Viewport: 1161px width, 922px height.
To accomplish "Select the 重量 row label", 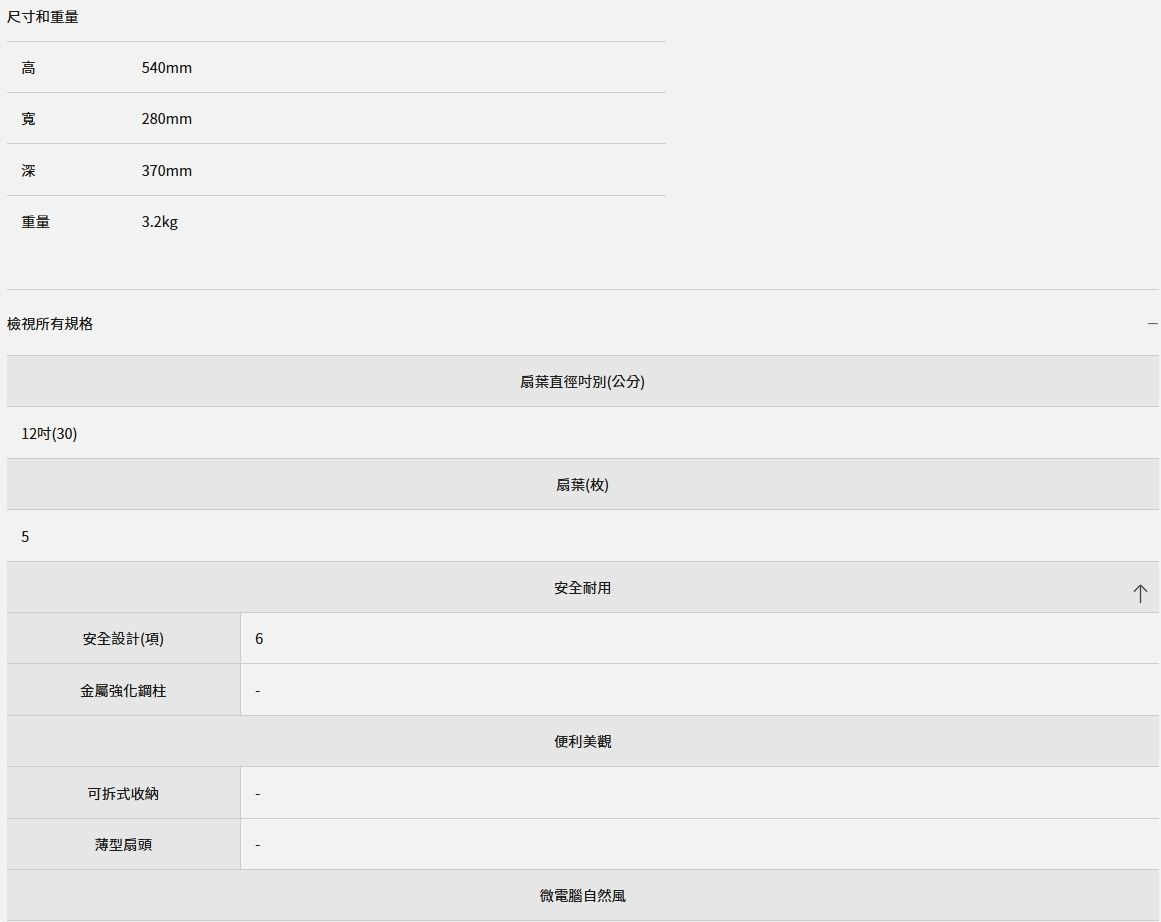I will pos(36,222).
